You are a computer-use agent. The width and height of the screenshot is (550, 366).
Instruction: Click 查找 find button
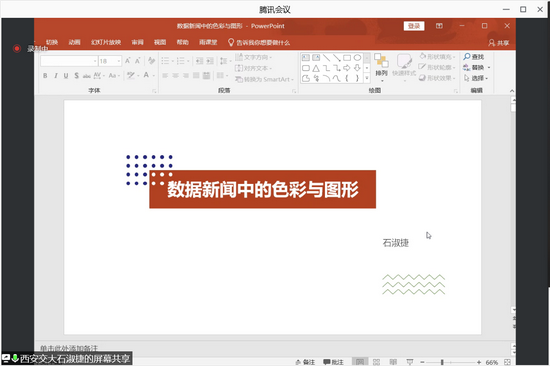[474, 56]
